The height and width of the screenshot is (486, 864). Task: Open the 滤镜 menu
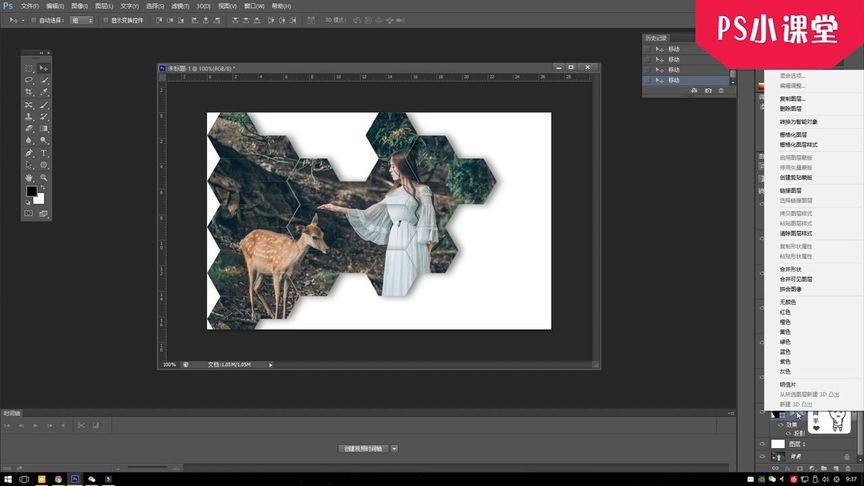pyautogui.click(x=179, y=5)
